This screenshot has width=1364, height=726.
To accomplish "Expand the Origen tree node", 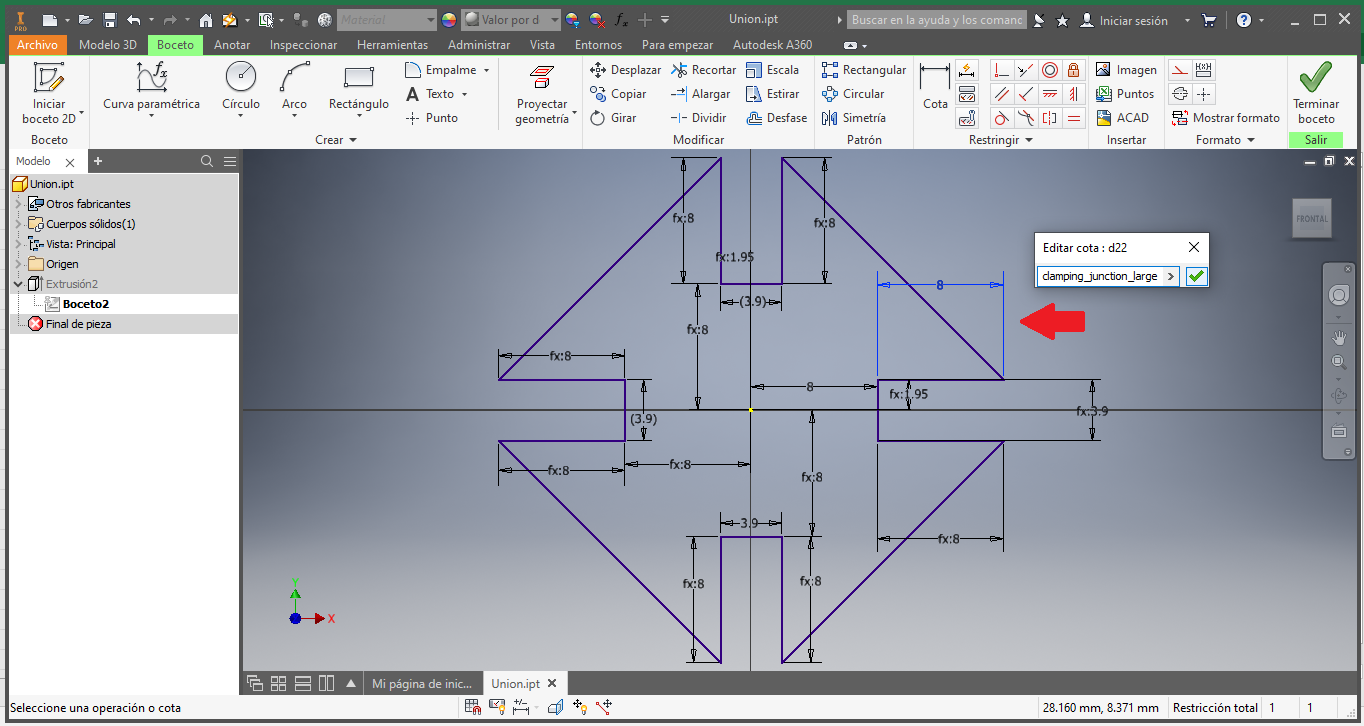I will pos(18,264).
